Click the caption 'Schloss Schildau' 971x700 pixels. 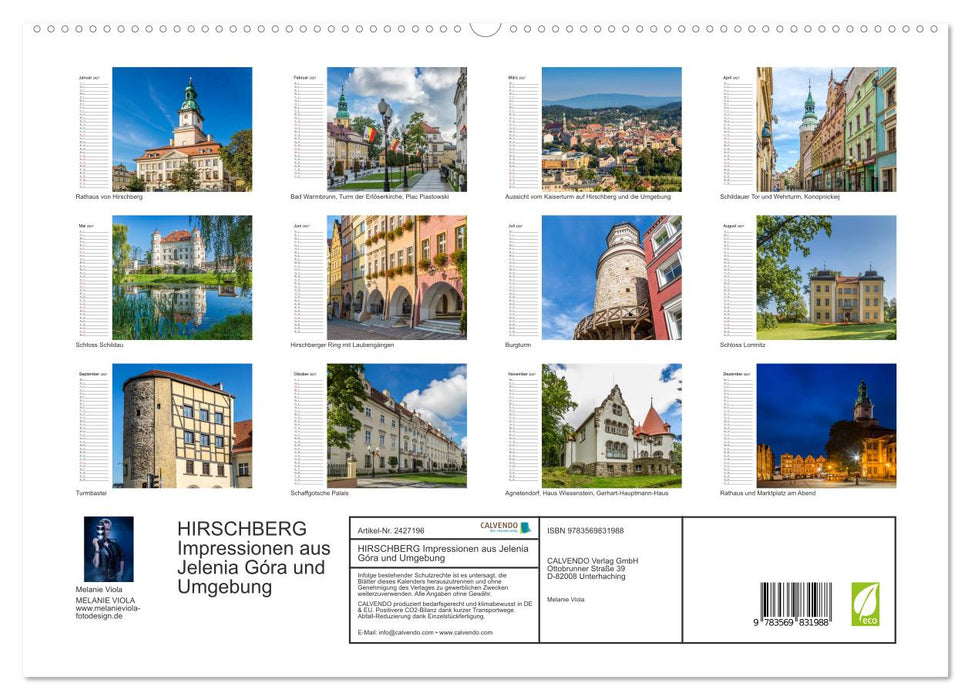pyautogui.click(x=99, y=345)
